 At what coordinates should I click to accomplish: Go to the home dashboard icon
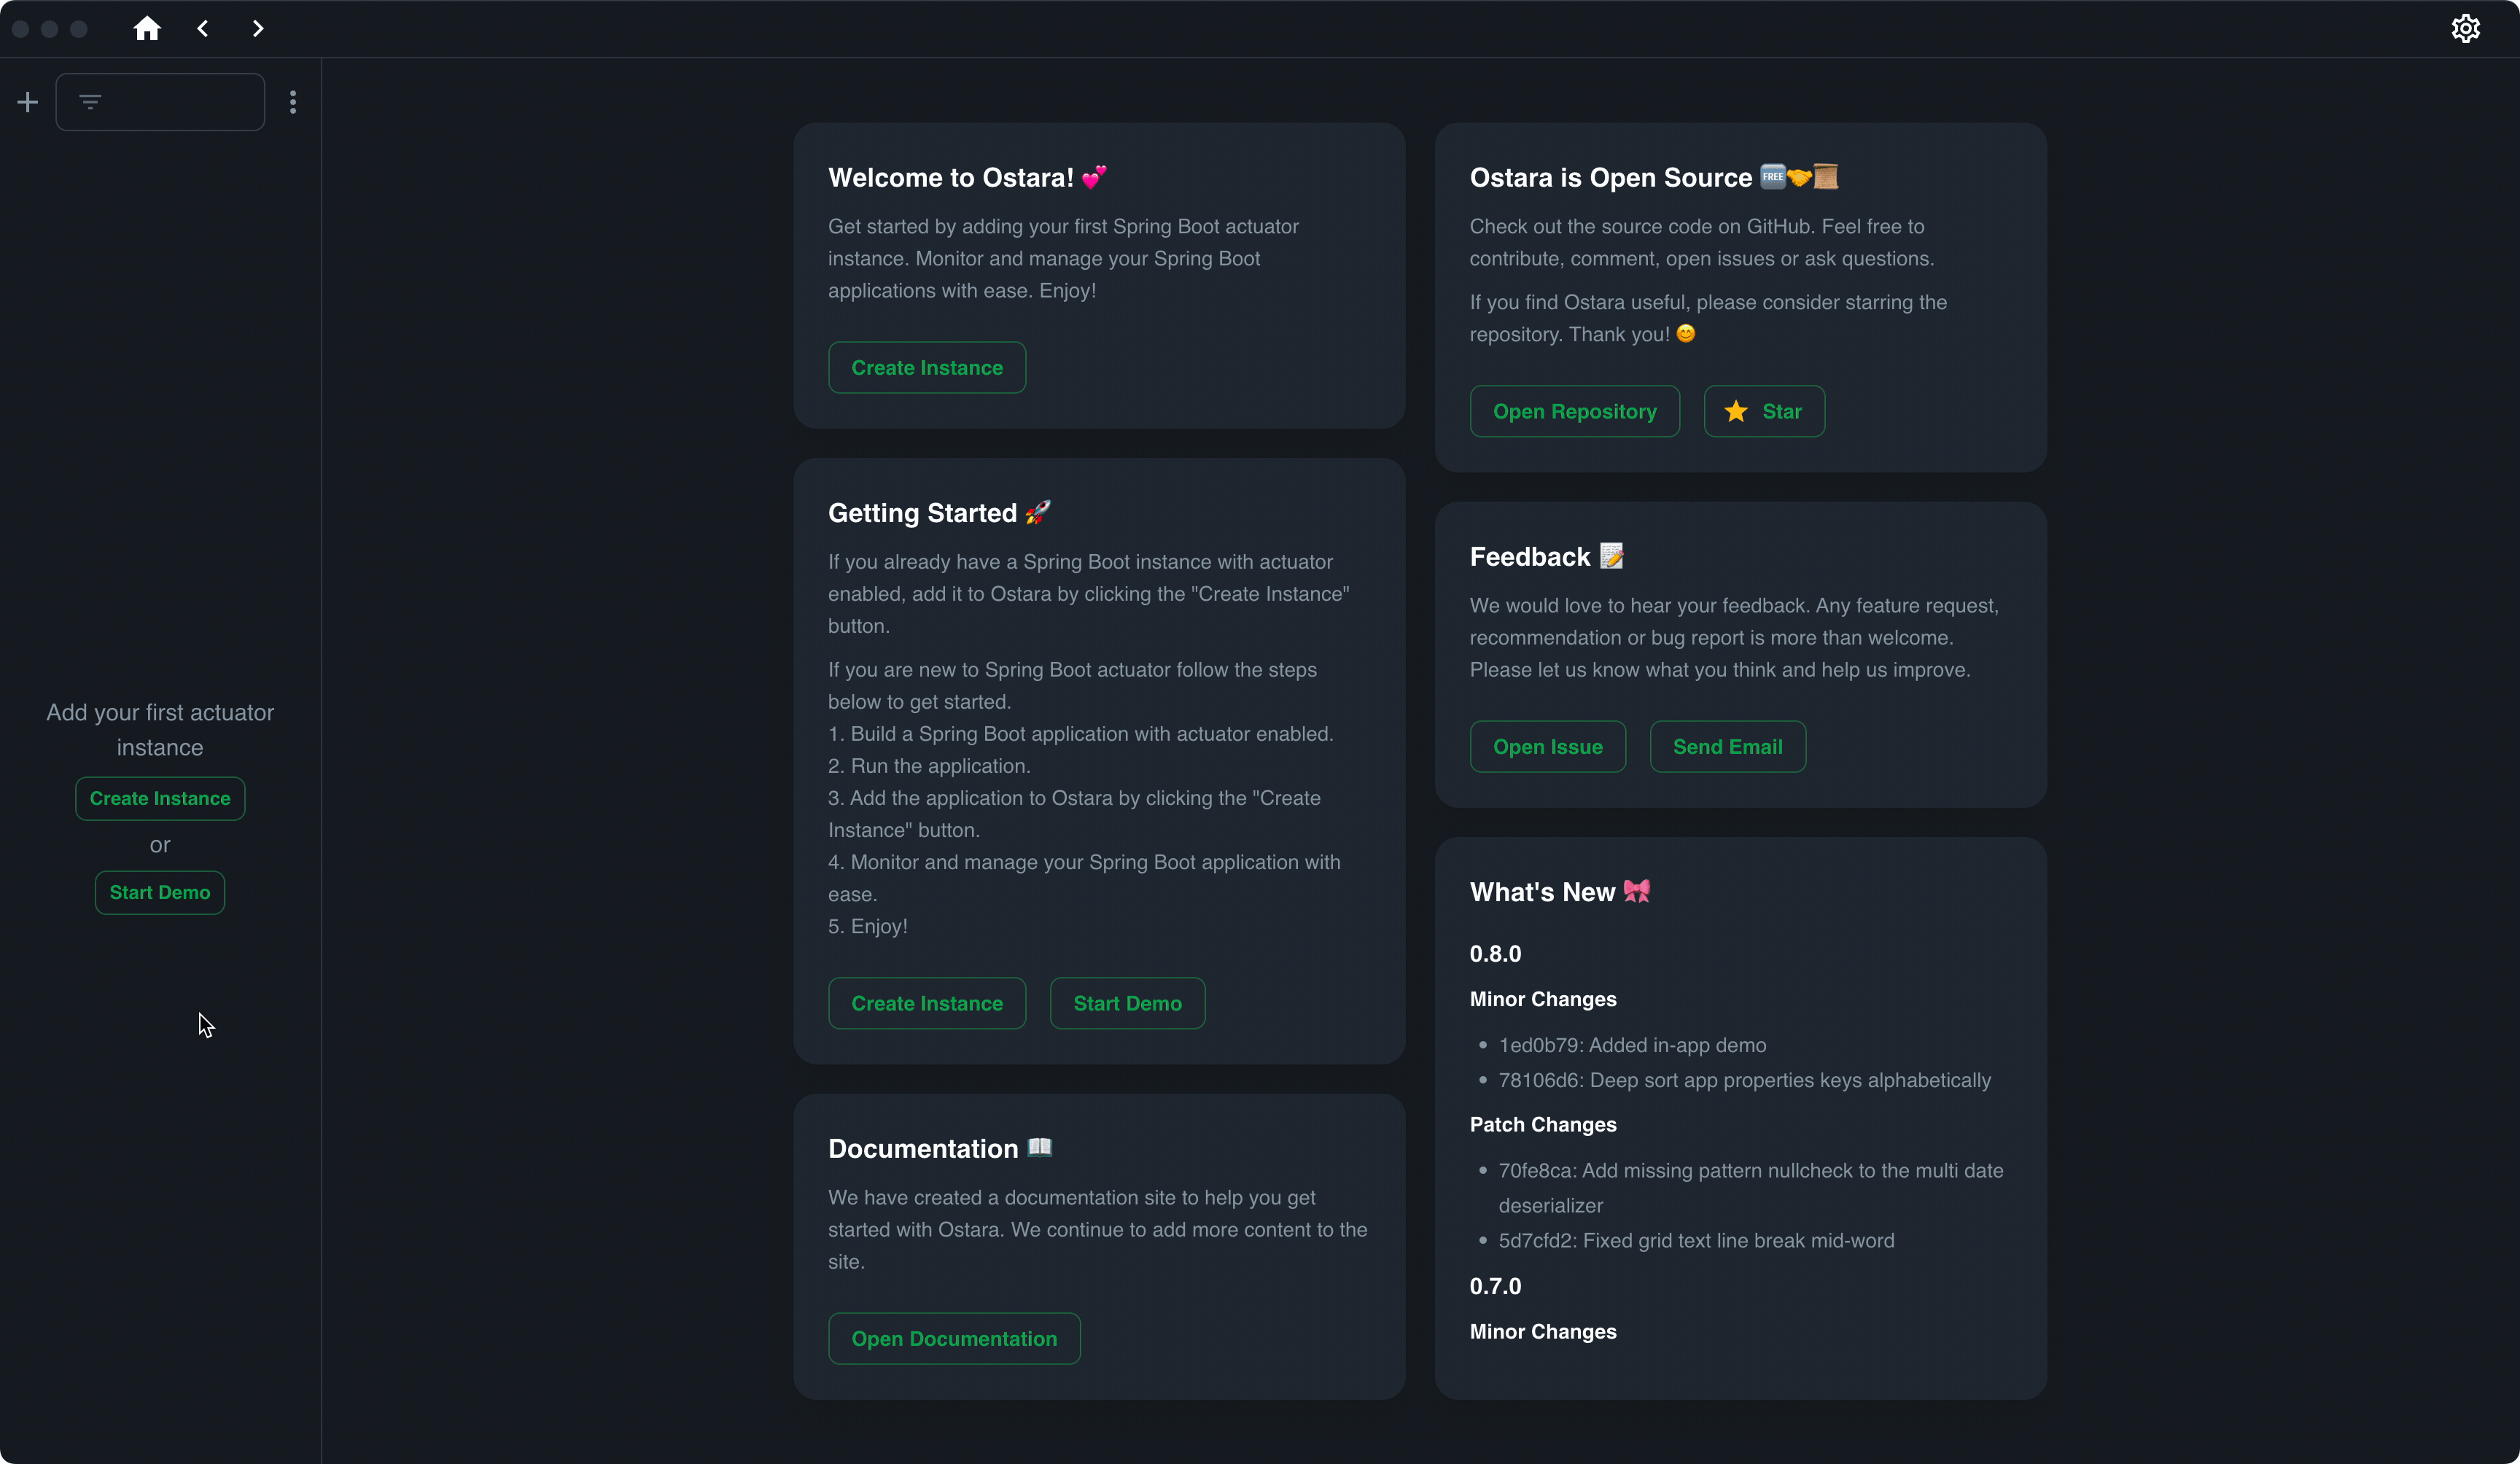tap(147, 28)
